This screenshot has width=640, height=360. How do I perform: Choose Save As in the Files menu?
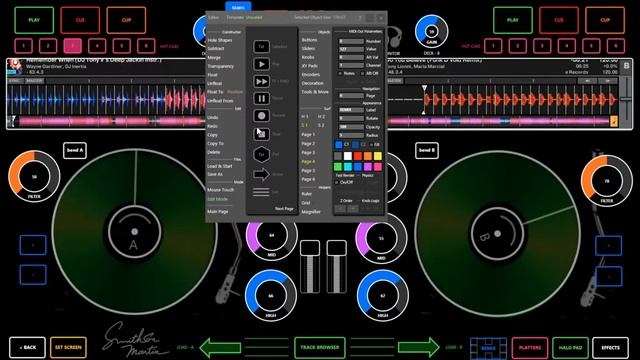click(x=215, y=174)
